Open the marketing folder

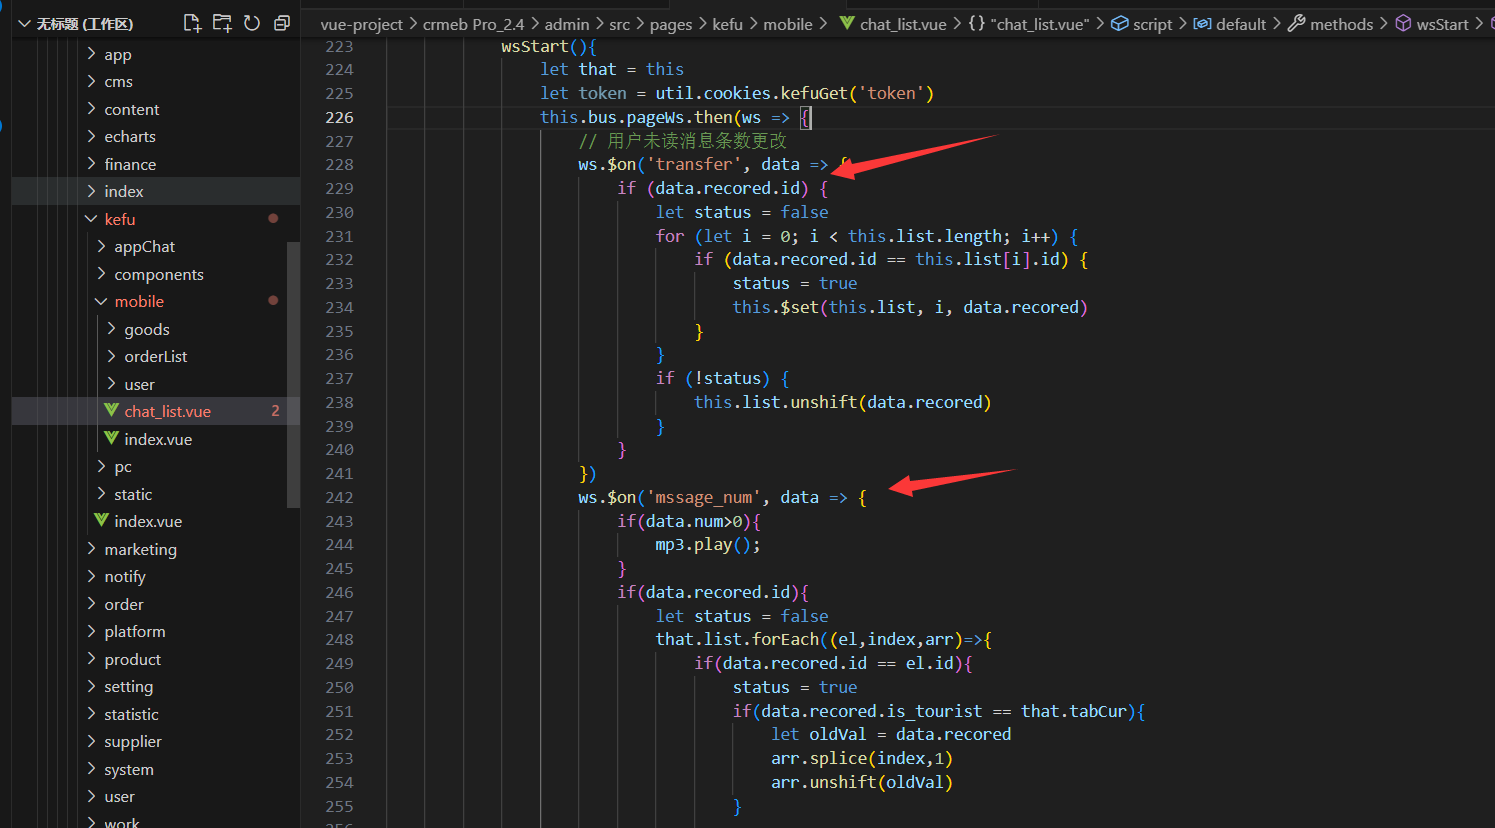(140, 549)
